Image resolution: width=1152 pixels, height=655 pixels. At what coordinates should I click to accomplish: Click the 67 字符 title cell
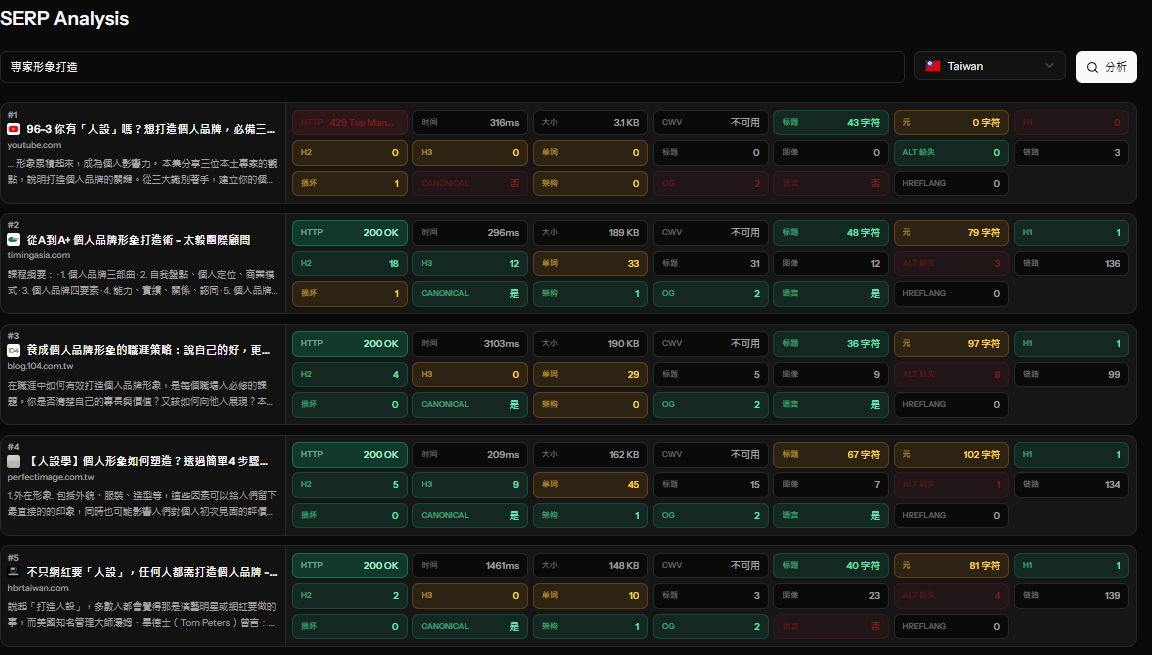point(831,455)
